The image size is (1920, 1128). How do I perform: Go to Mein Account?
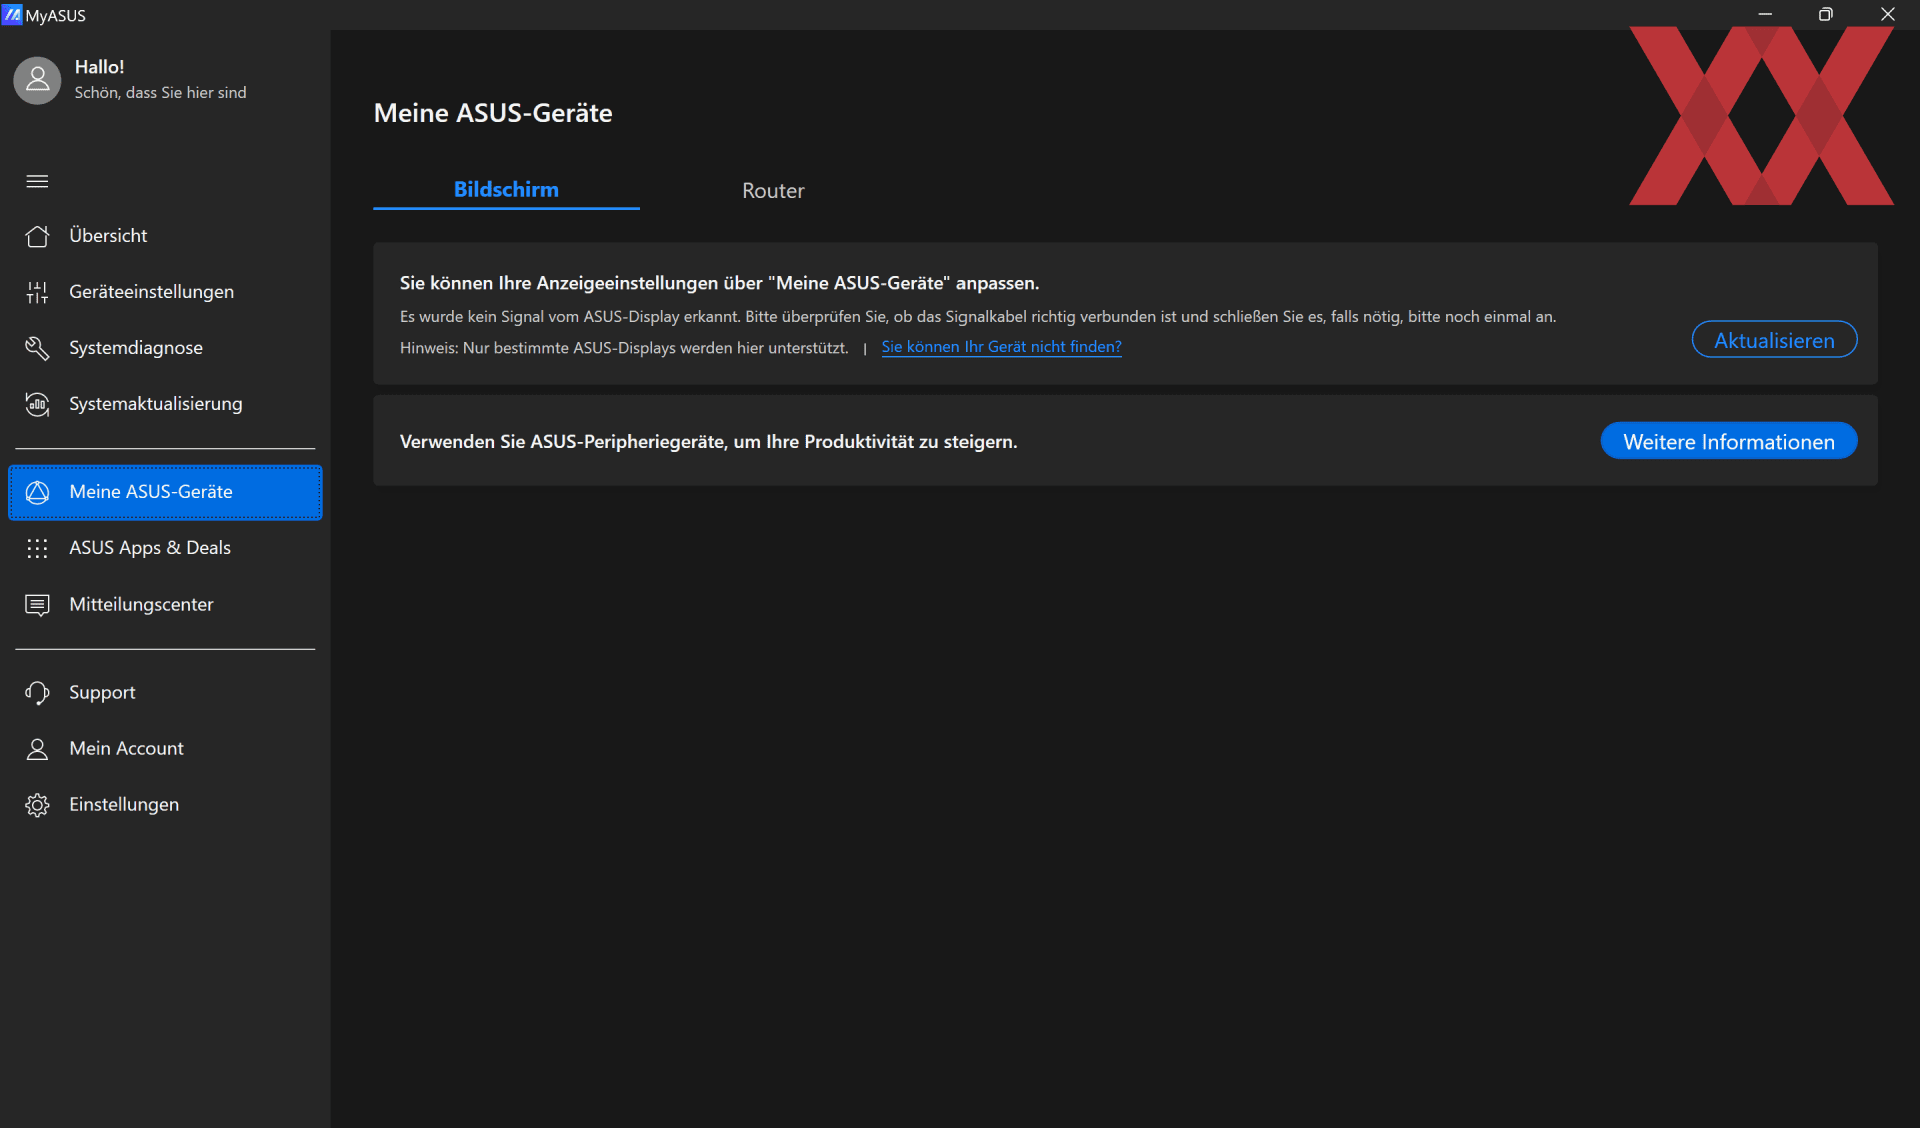[x=165, y=749]
